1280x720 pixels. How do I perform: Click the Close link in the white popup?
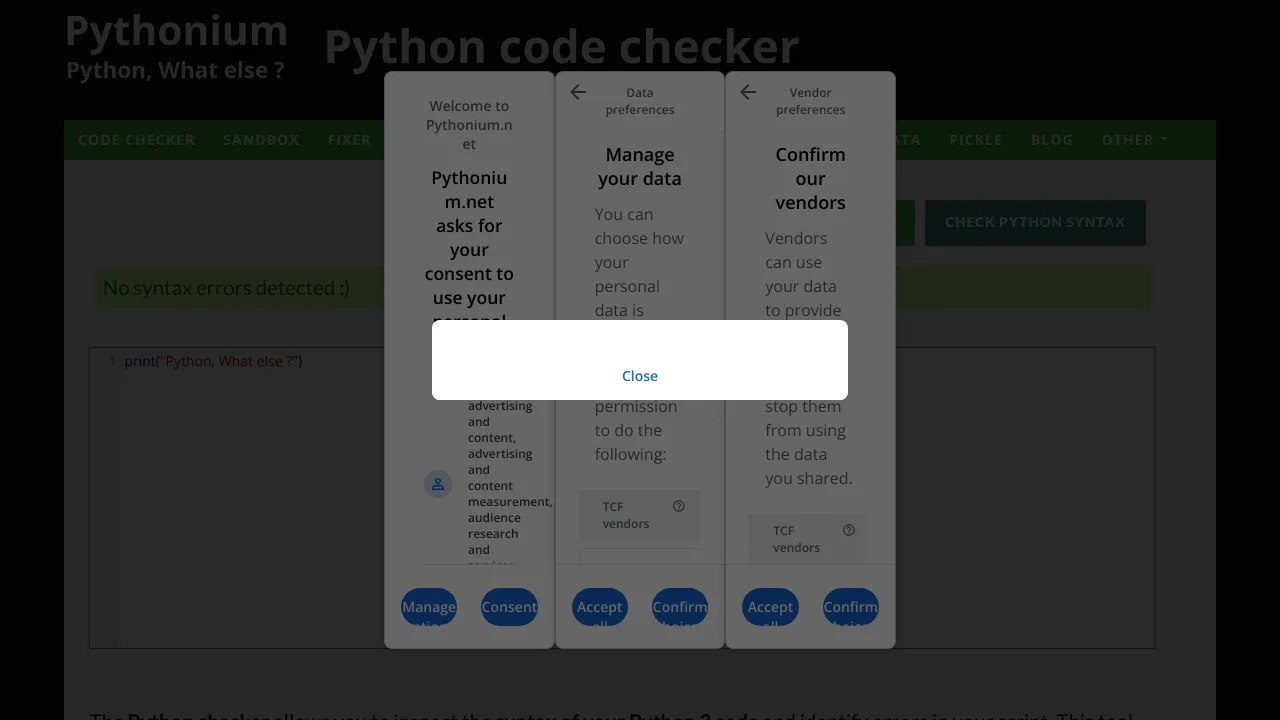[x=640, y=376]
